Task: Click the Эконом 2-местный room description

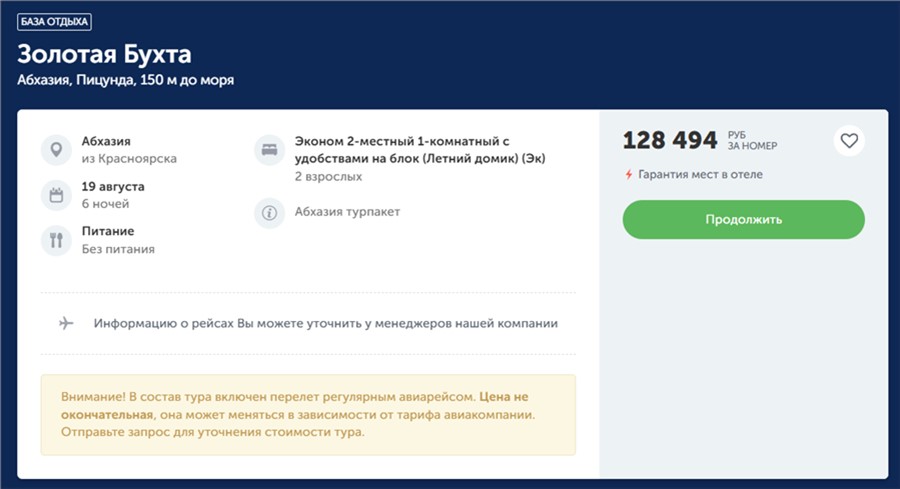Action: (x=420, y=150)
